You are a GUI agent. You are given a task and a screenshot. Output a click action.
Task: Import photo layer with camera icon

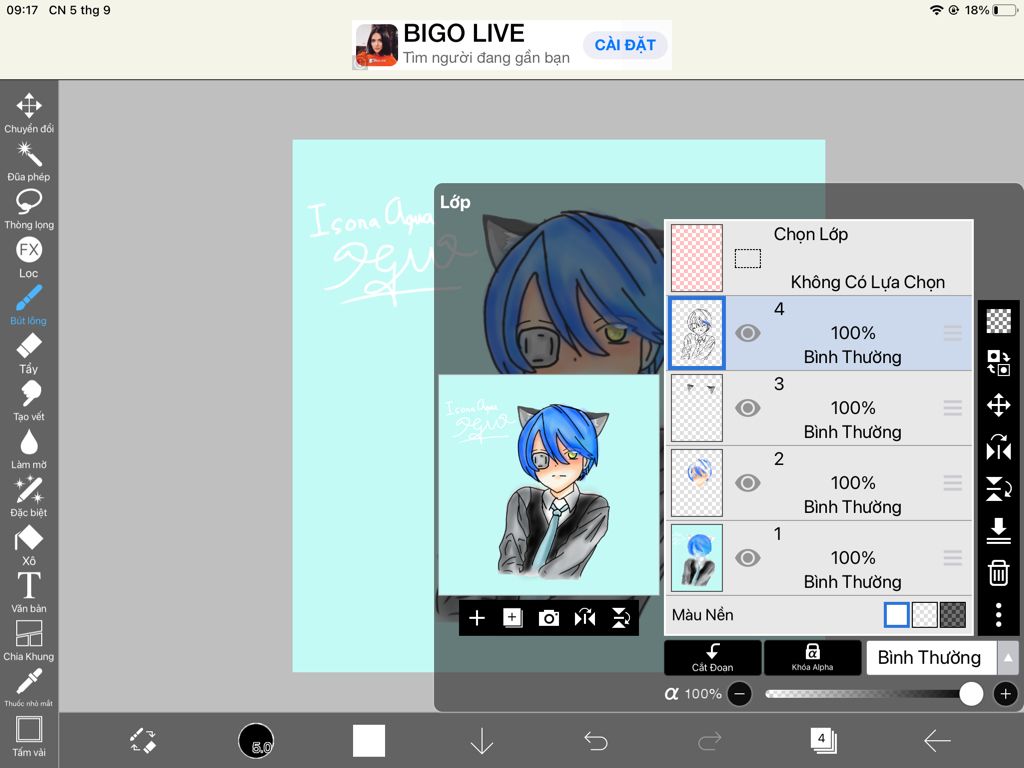point(549,618)
